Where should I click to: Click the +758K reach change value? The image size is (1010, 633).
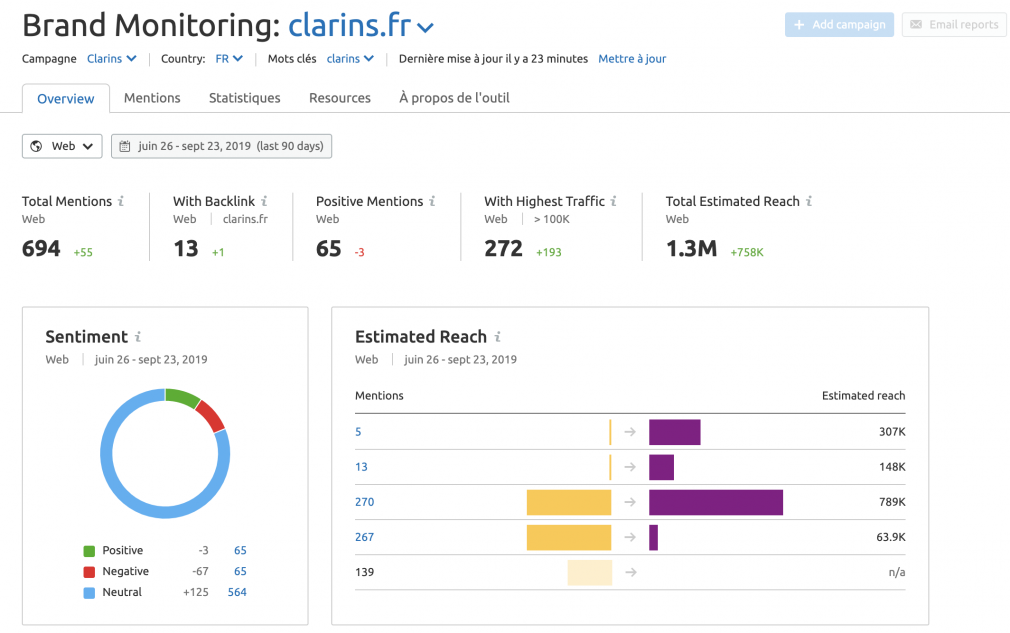tap(747, 252)
